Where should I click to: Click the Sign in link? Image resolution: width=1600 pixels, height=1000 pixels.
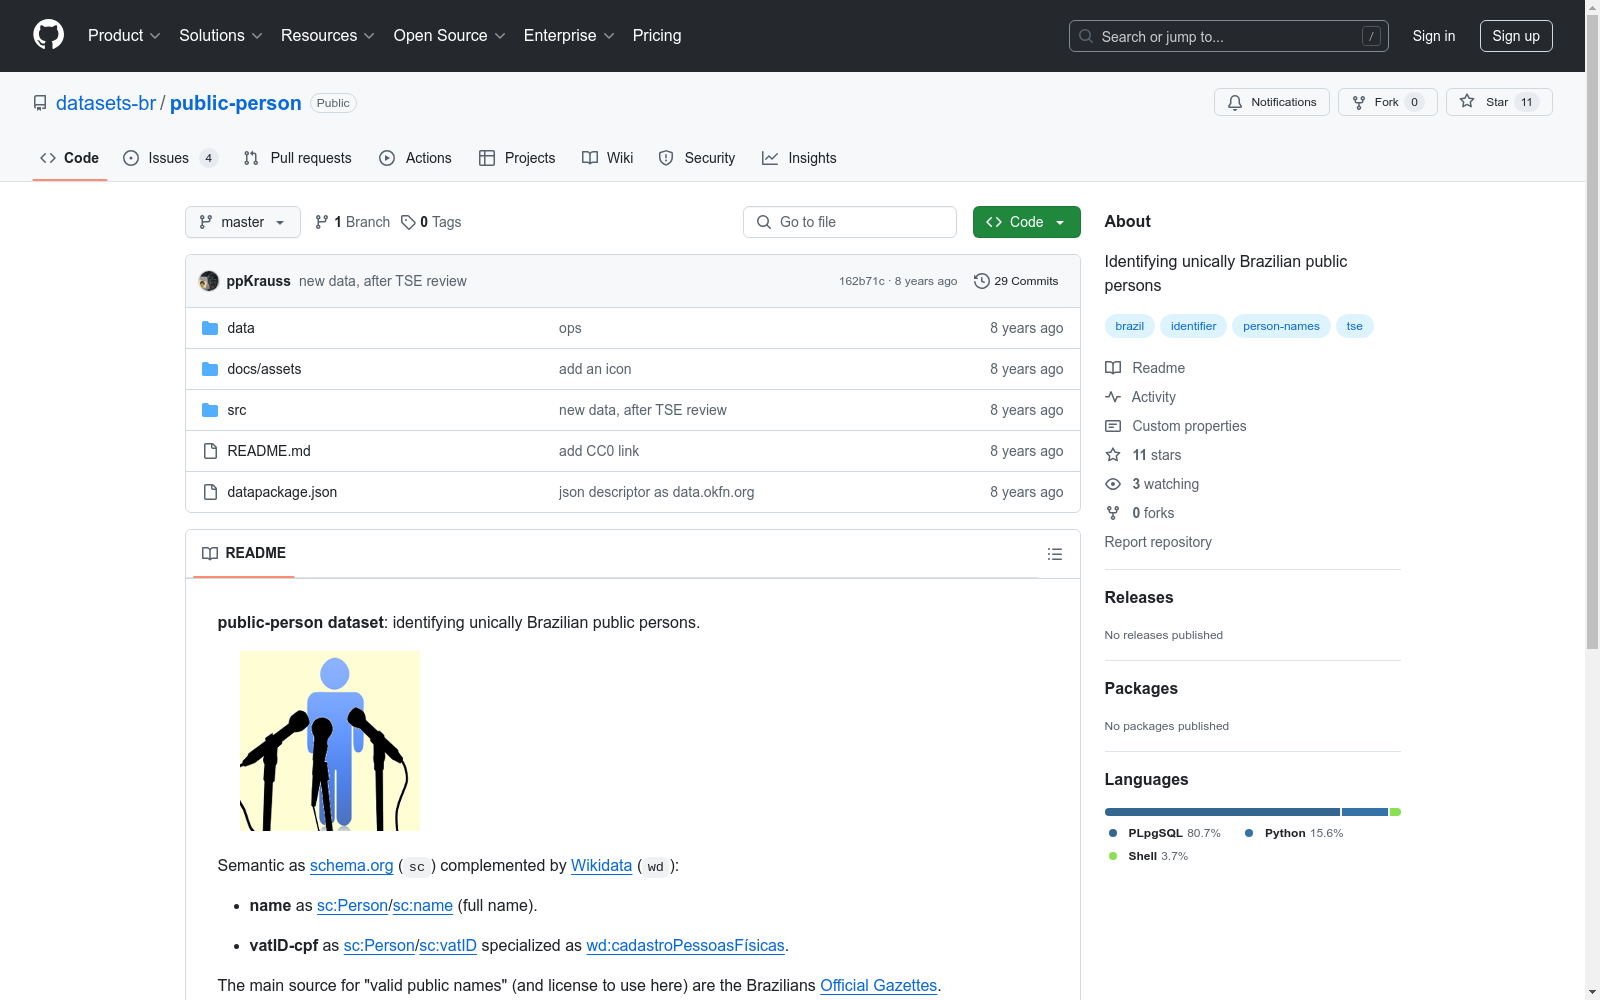tap(1434, 36)
